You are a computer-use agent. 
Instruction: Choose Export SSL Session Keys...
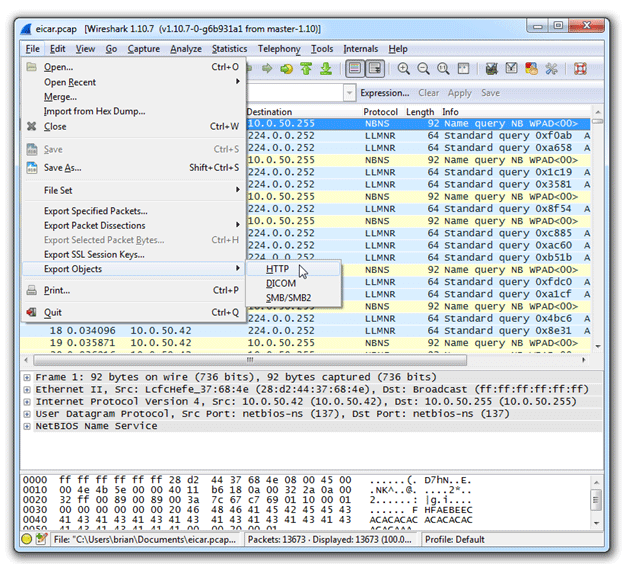tap(134, 254)
